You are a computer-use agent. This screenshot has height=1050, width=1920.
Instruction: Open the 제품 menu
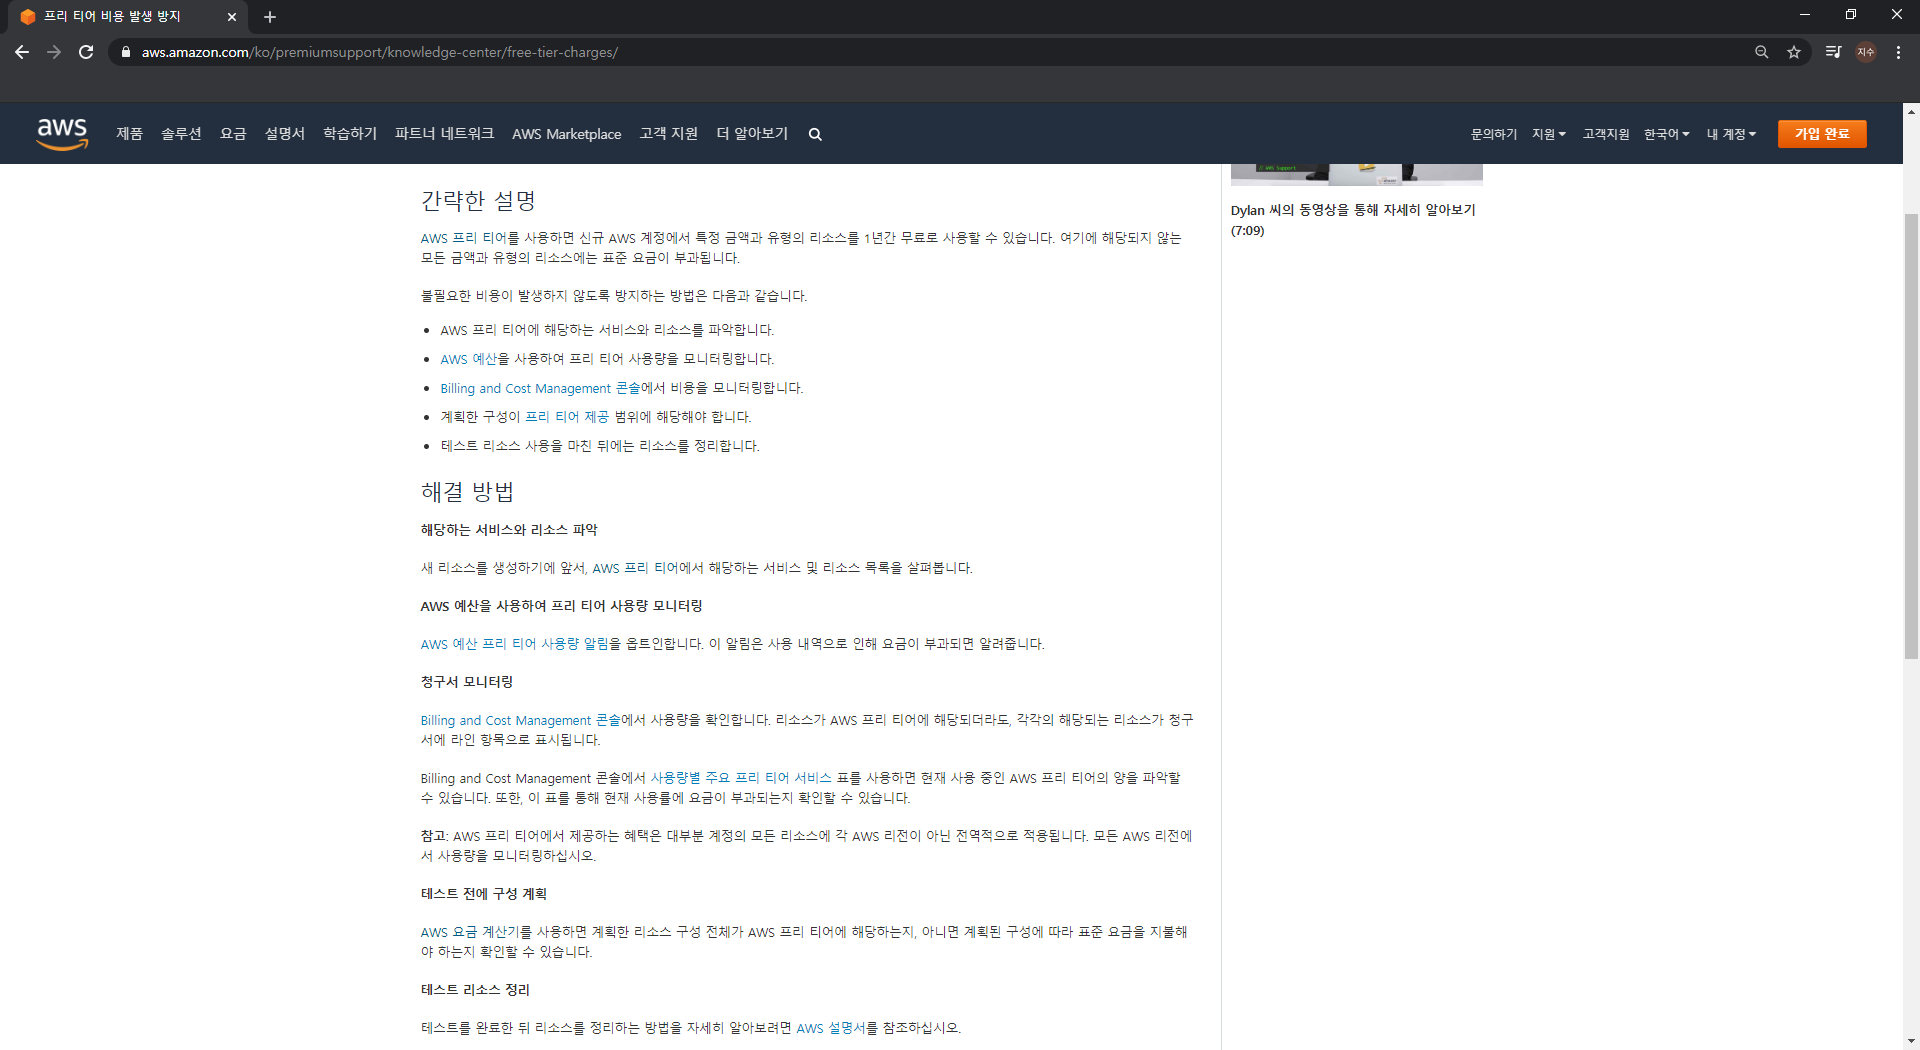[129, 134]
